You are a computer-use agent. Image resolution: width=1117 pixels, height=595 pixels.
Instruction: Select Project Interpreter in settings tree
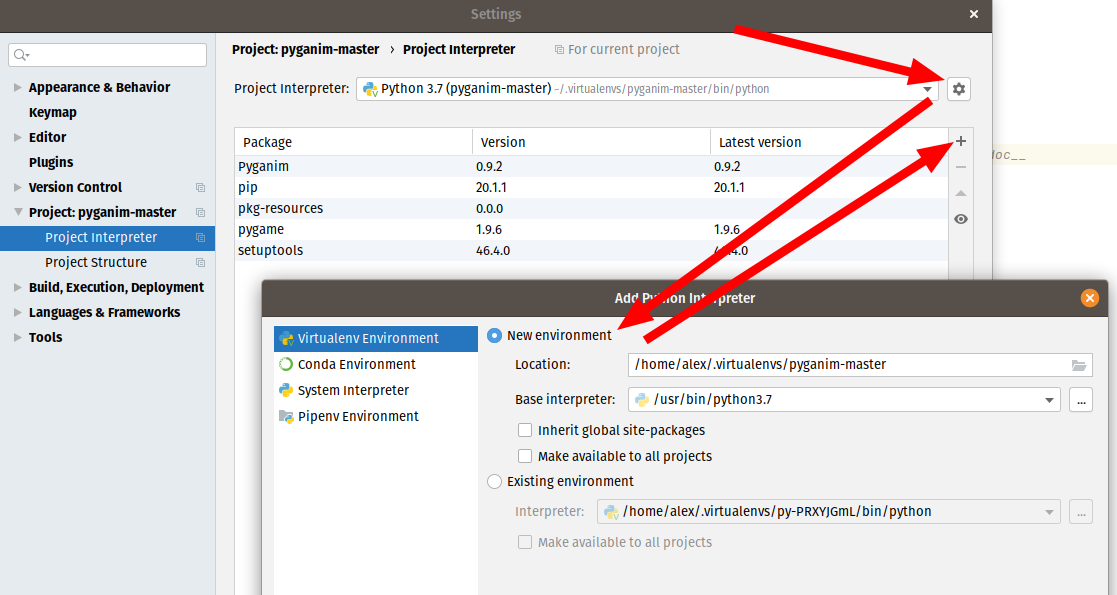click(x=108, y=237)
